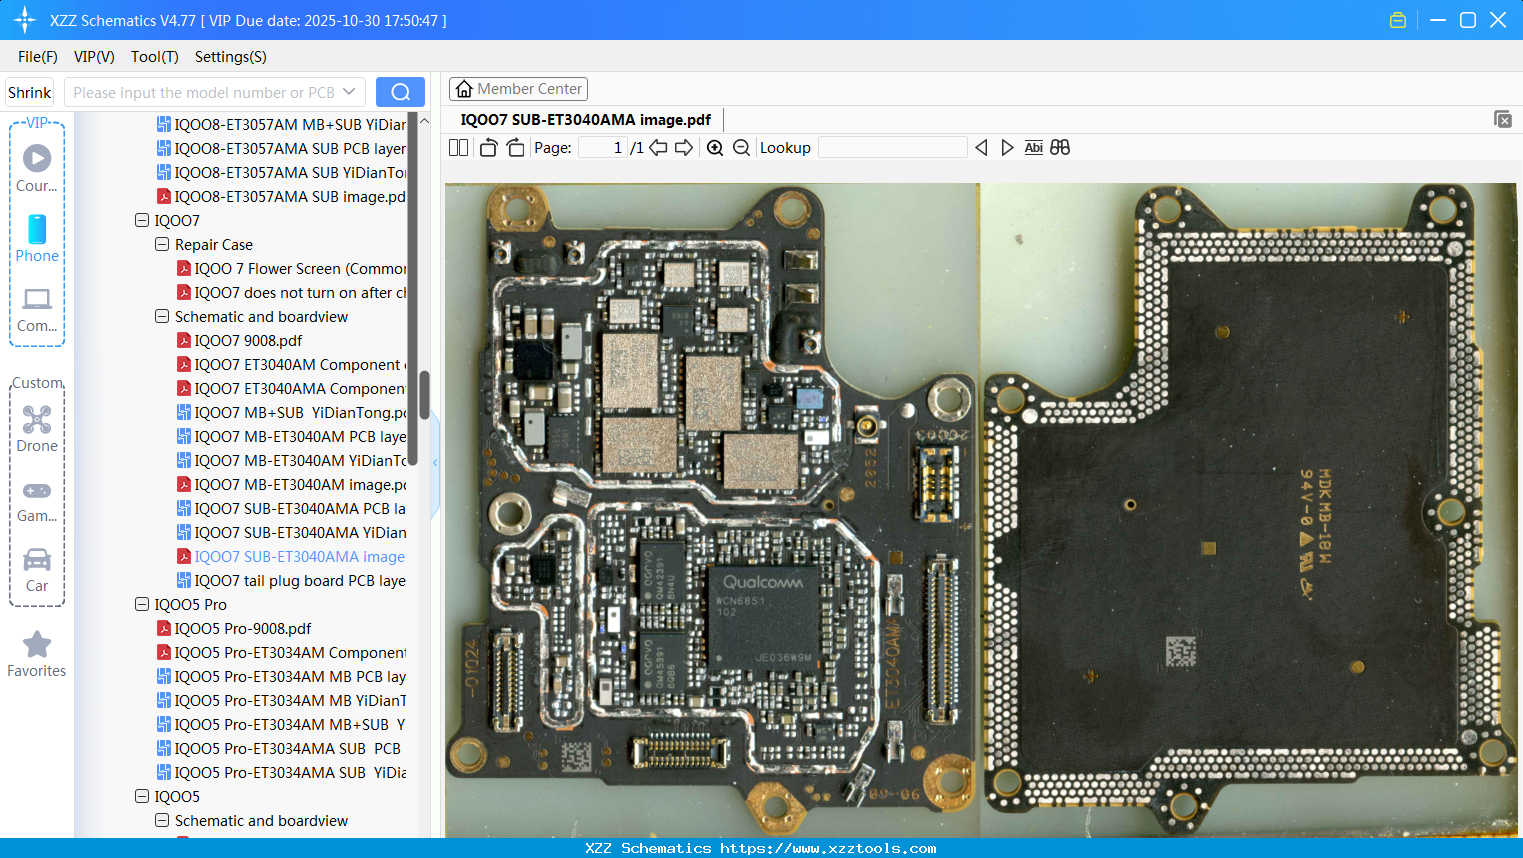This screenshot has width=1523, height=858.
Task: Open the Courses section in sidebar
Action: click(37, 169)
